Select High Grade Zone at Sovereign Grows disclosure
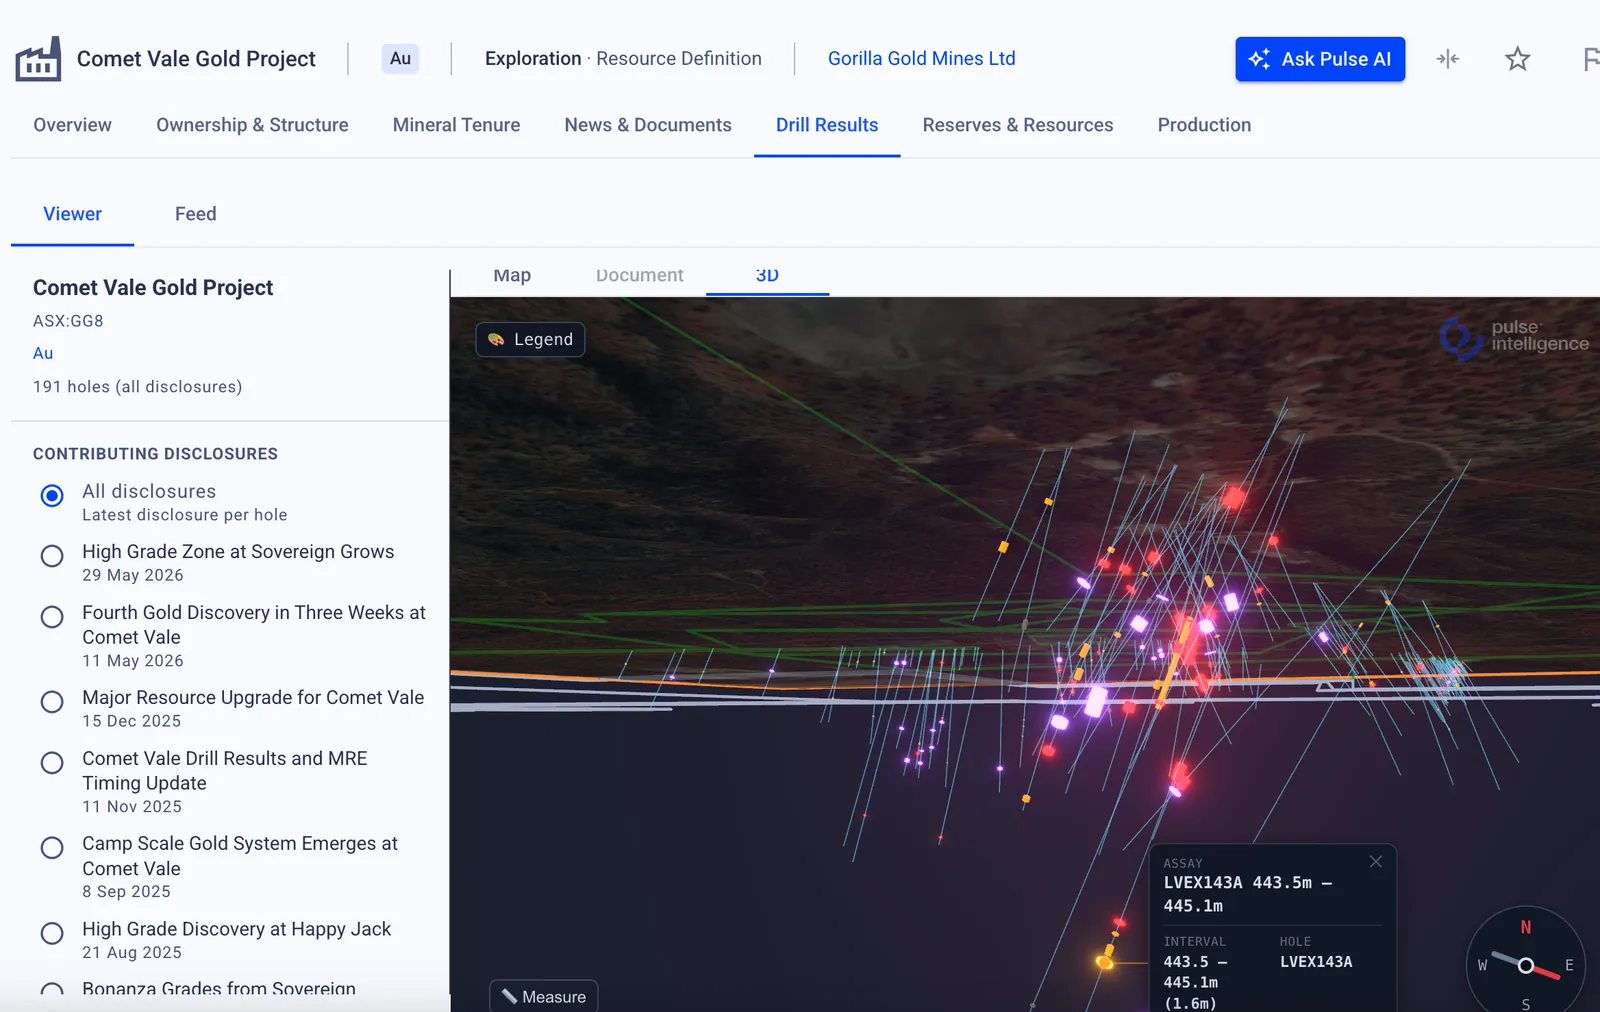Image resolution: width=1600 pixels, height=1012 pixels. pyautogui.click(x=52, y=556)
